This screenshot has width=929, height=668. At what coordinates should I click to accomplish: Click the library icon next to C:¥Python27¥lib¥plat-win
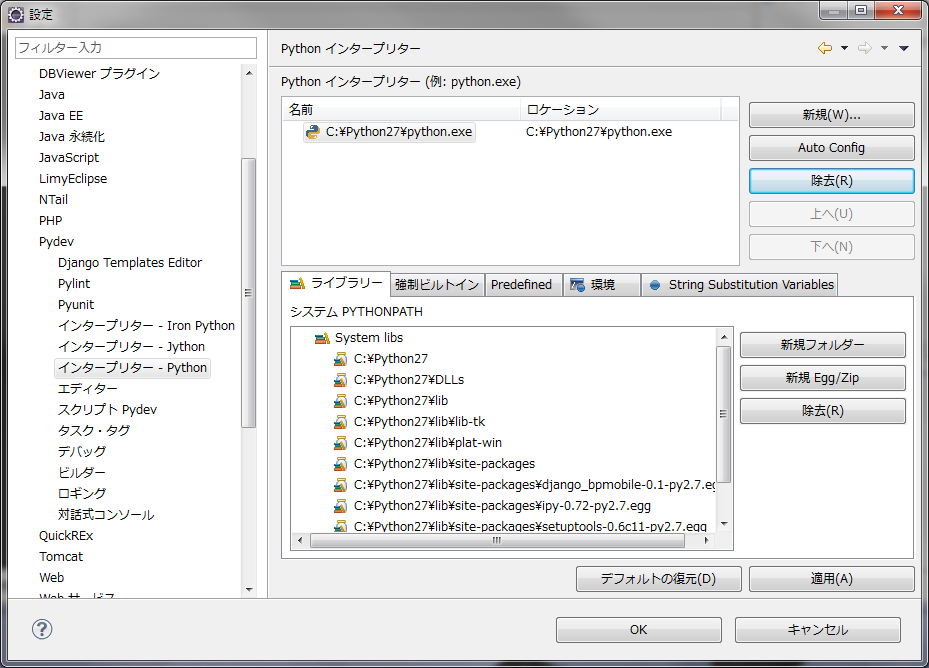[x=340, y=443]
